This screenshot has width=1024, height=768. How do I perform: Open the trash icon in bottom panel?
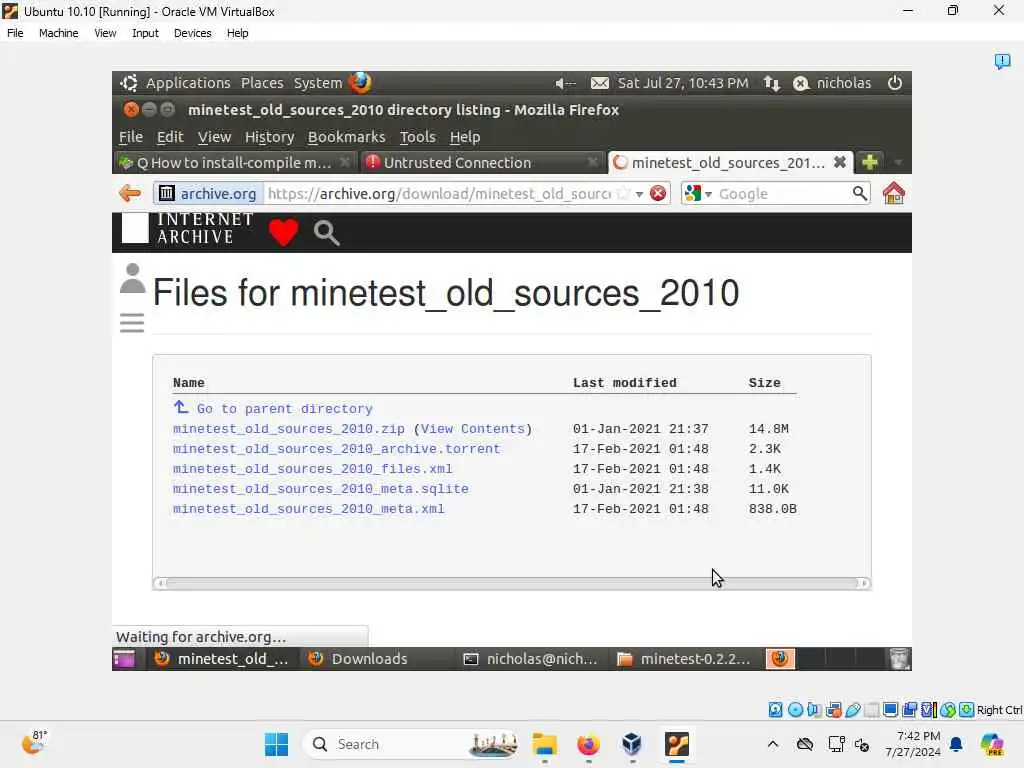(x=899, y=659)
